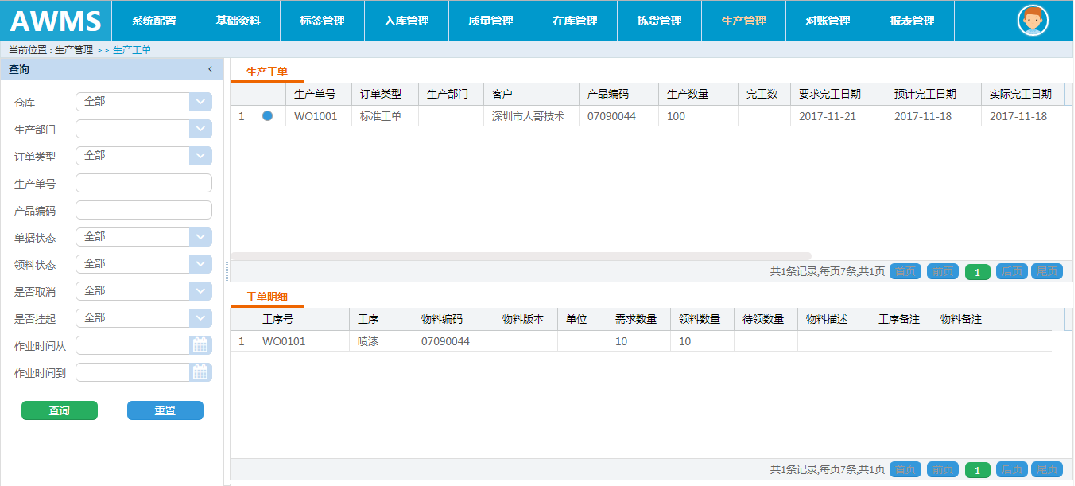Open the 基础资料 menu
The width and height of the screenshot is (1075, 486).
click(x=238, y=21)
